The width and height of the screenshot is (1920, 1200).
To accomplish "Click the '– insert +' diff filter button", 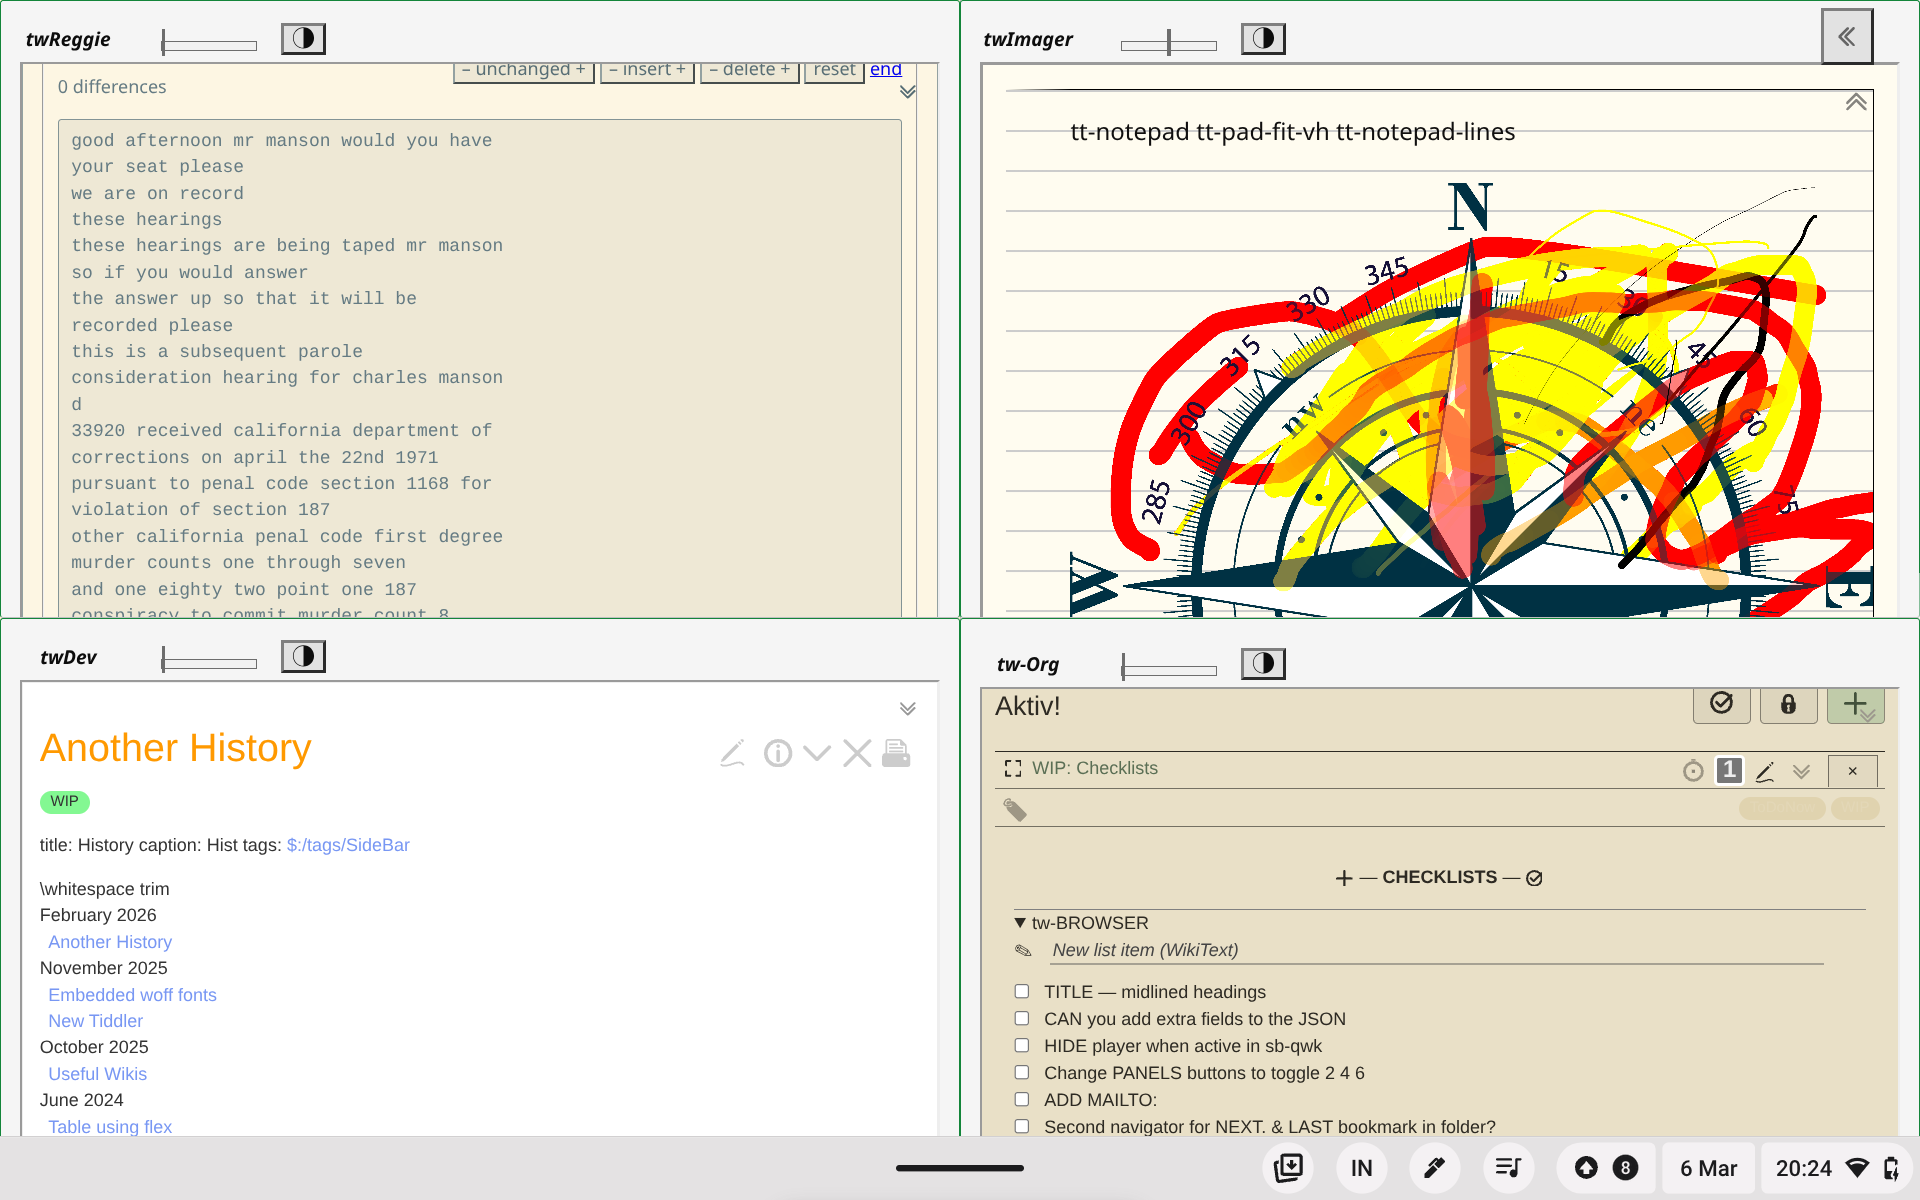I will pyautogui.click(x=647, y=70).
